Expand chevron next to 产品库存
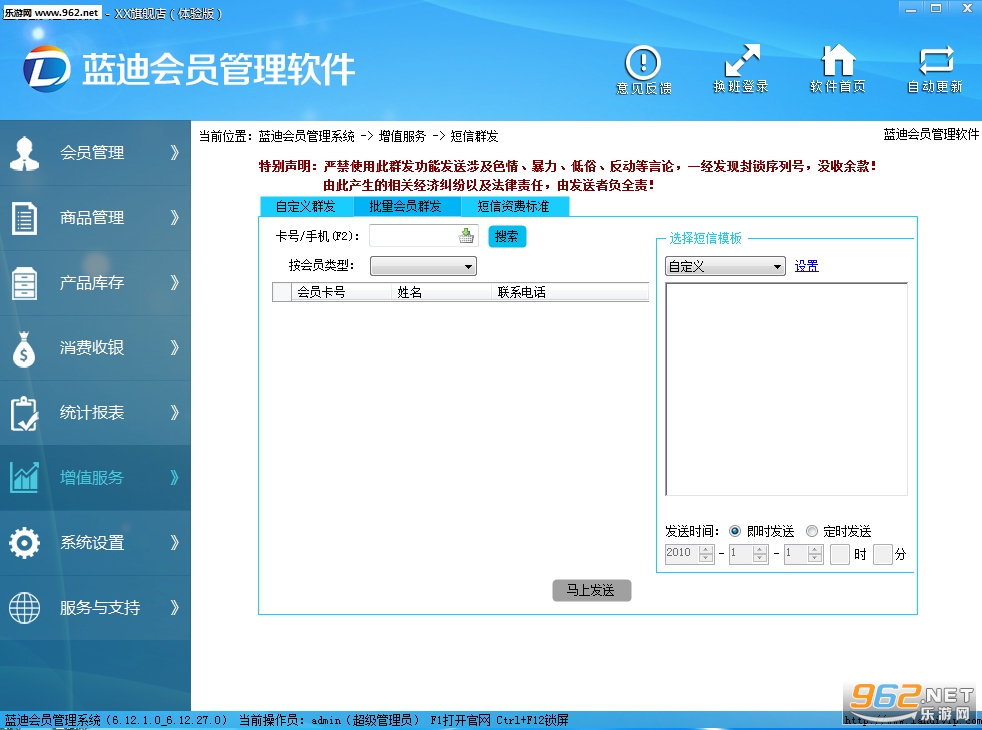The width and height of the screenshot is (982, 730). pos(175,282)
